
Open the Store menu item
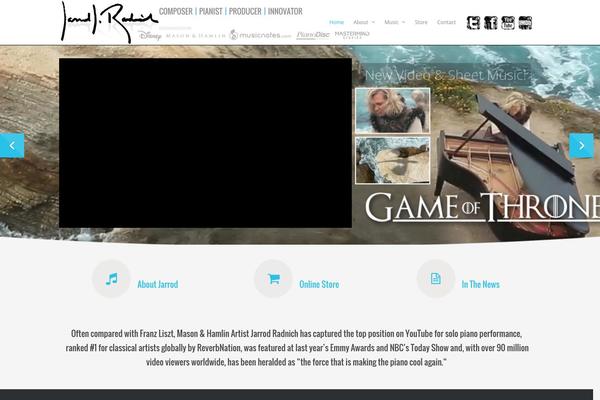(421, 22)
